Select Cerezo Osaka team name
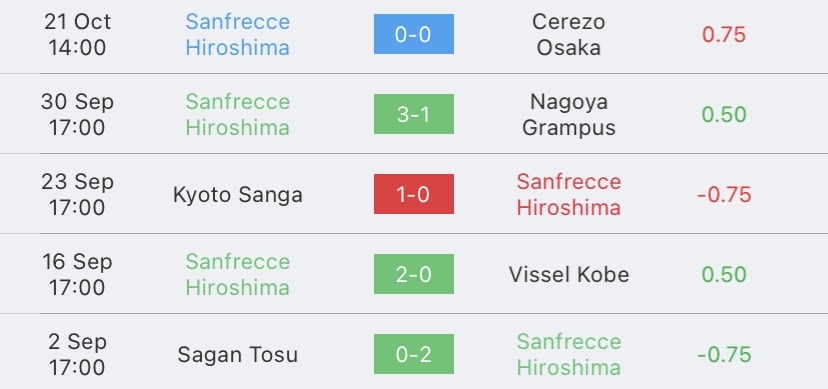Screen dimensions: 828x389 coord(569,34)
